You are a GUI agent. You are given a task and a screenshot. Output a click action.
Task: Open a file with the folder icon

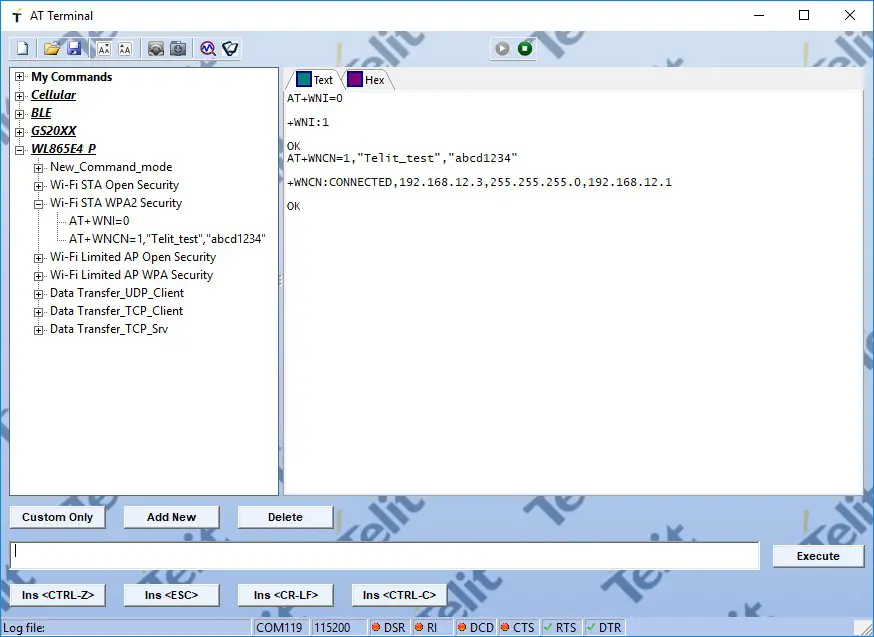point(52,48)
